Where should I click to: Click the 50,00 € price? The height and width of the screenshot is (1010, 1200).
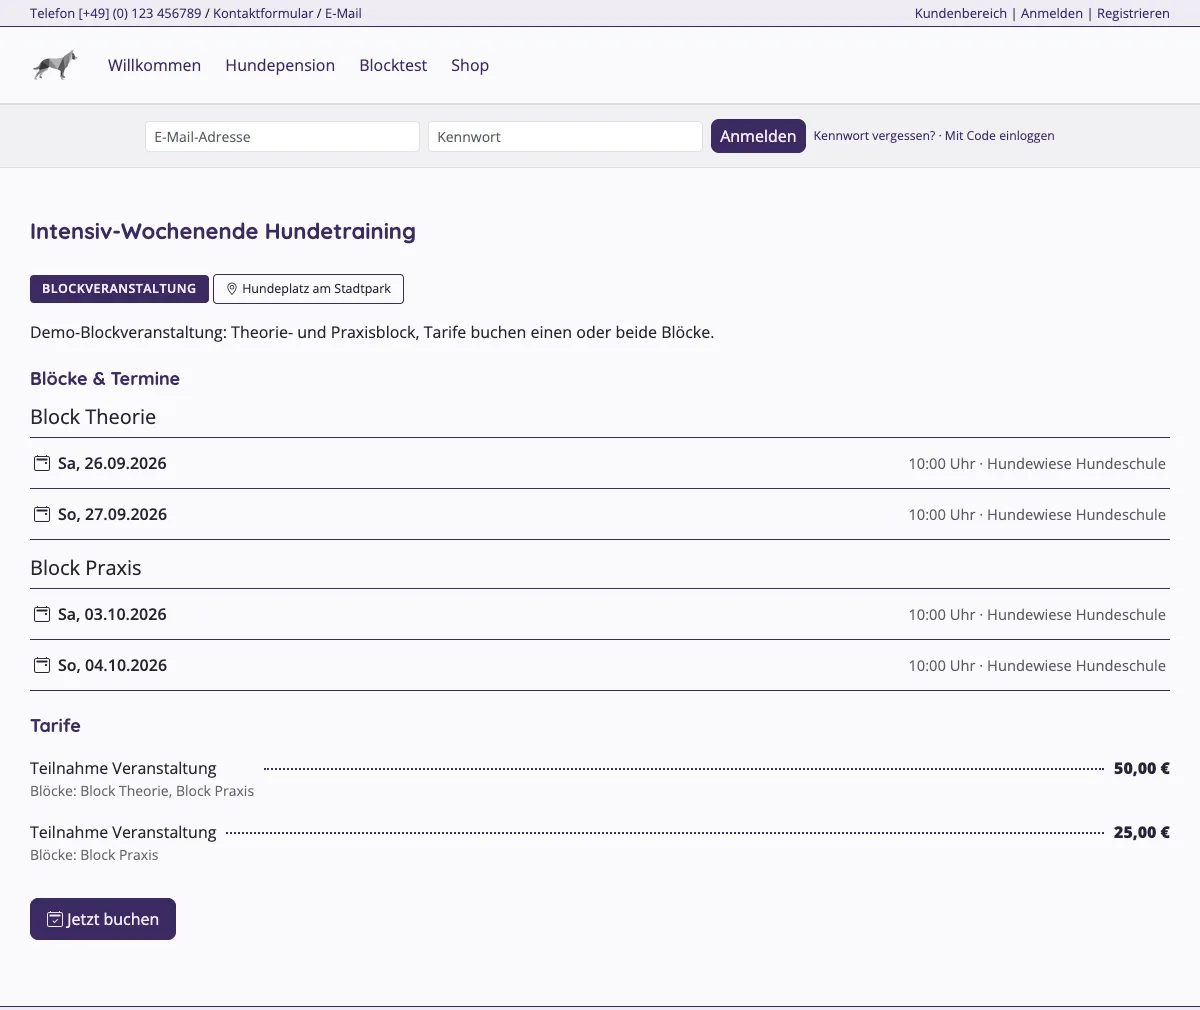coord(1142,768)
